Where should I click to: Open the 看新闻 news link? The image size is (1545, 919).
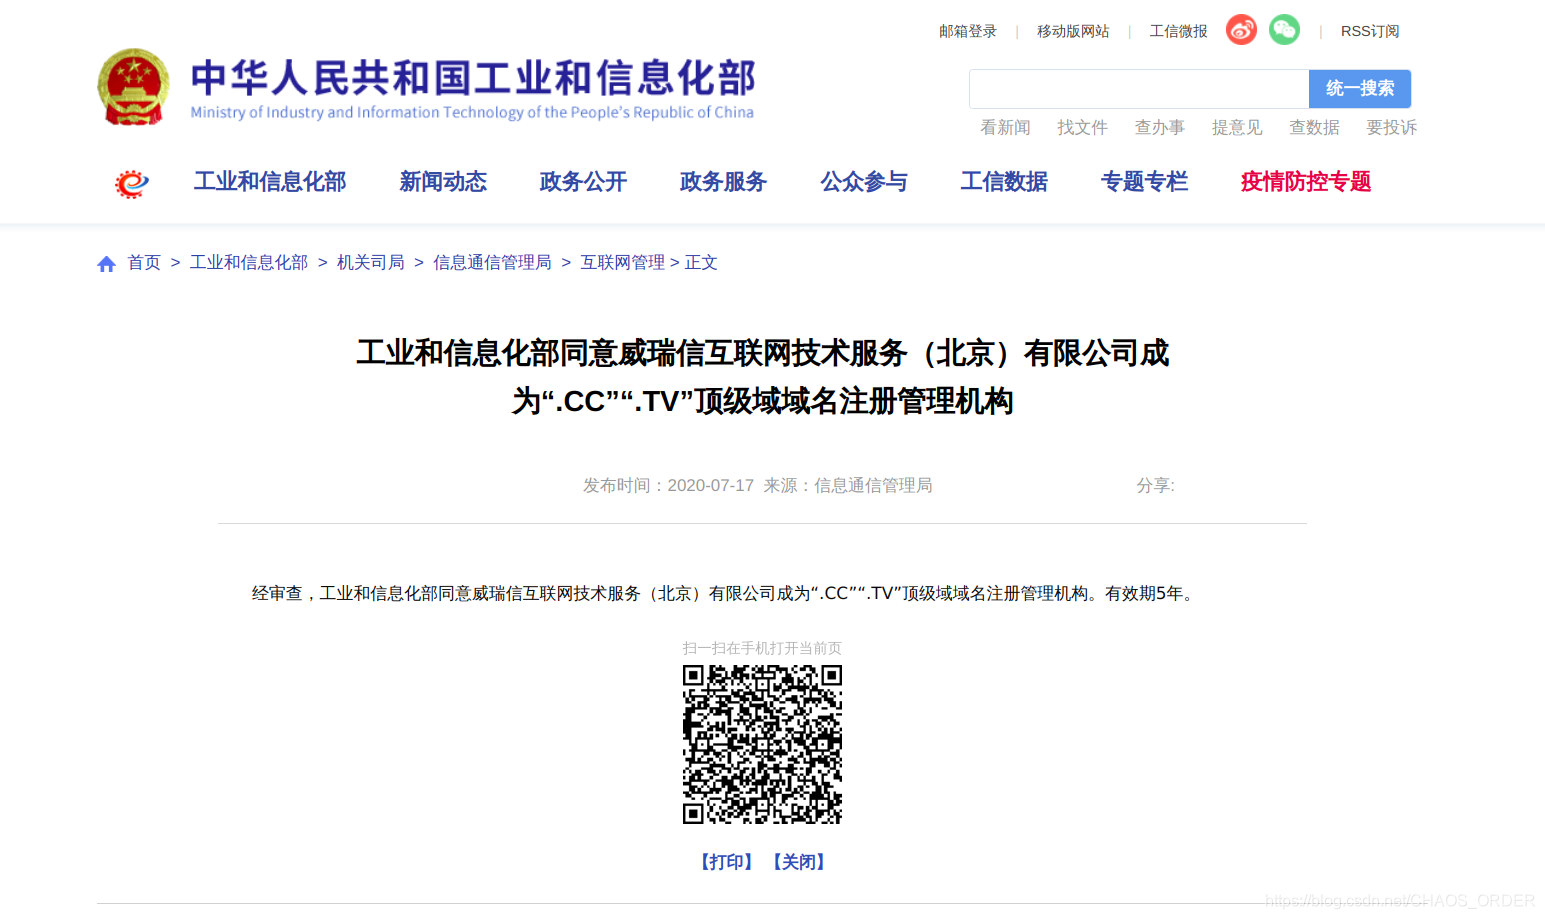coord(1005,127)
